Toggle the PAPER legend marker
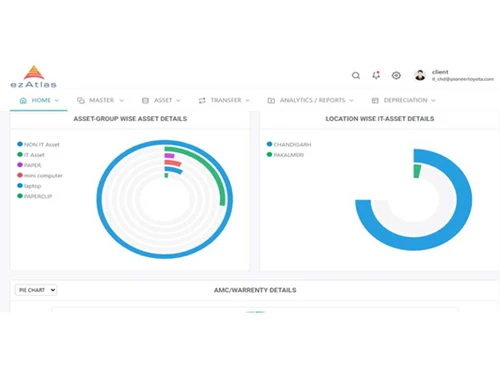The height and width of the screenshot is (375, 500). pos(20,165)
